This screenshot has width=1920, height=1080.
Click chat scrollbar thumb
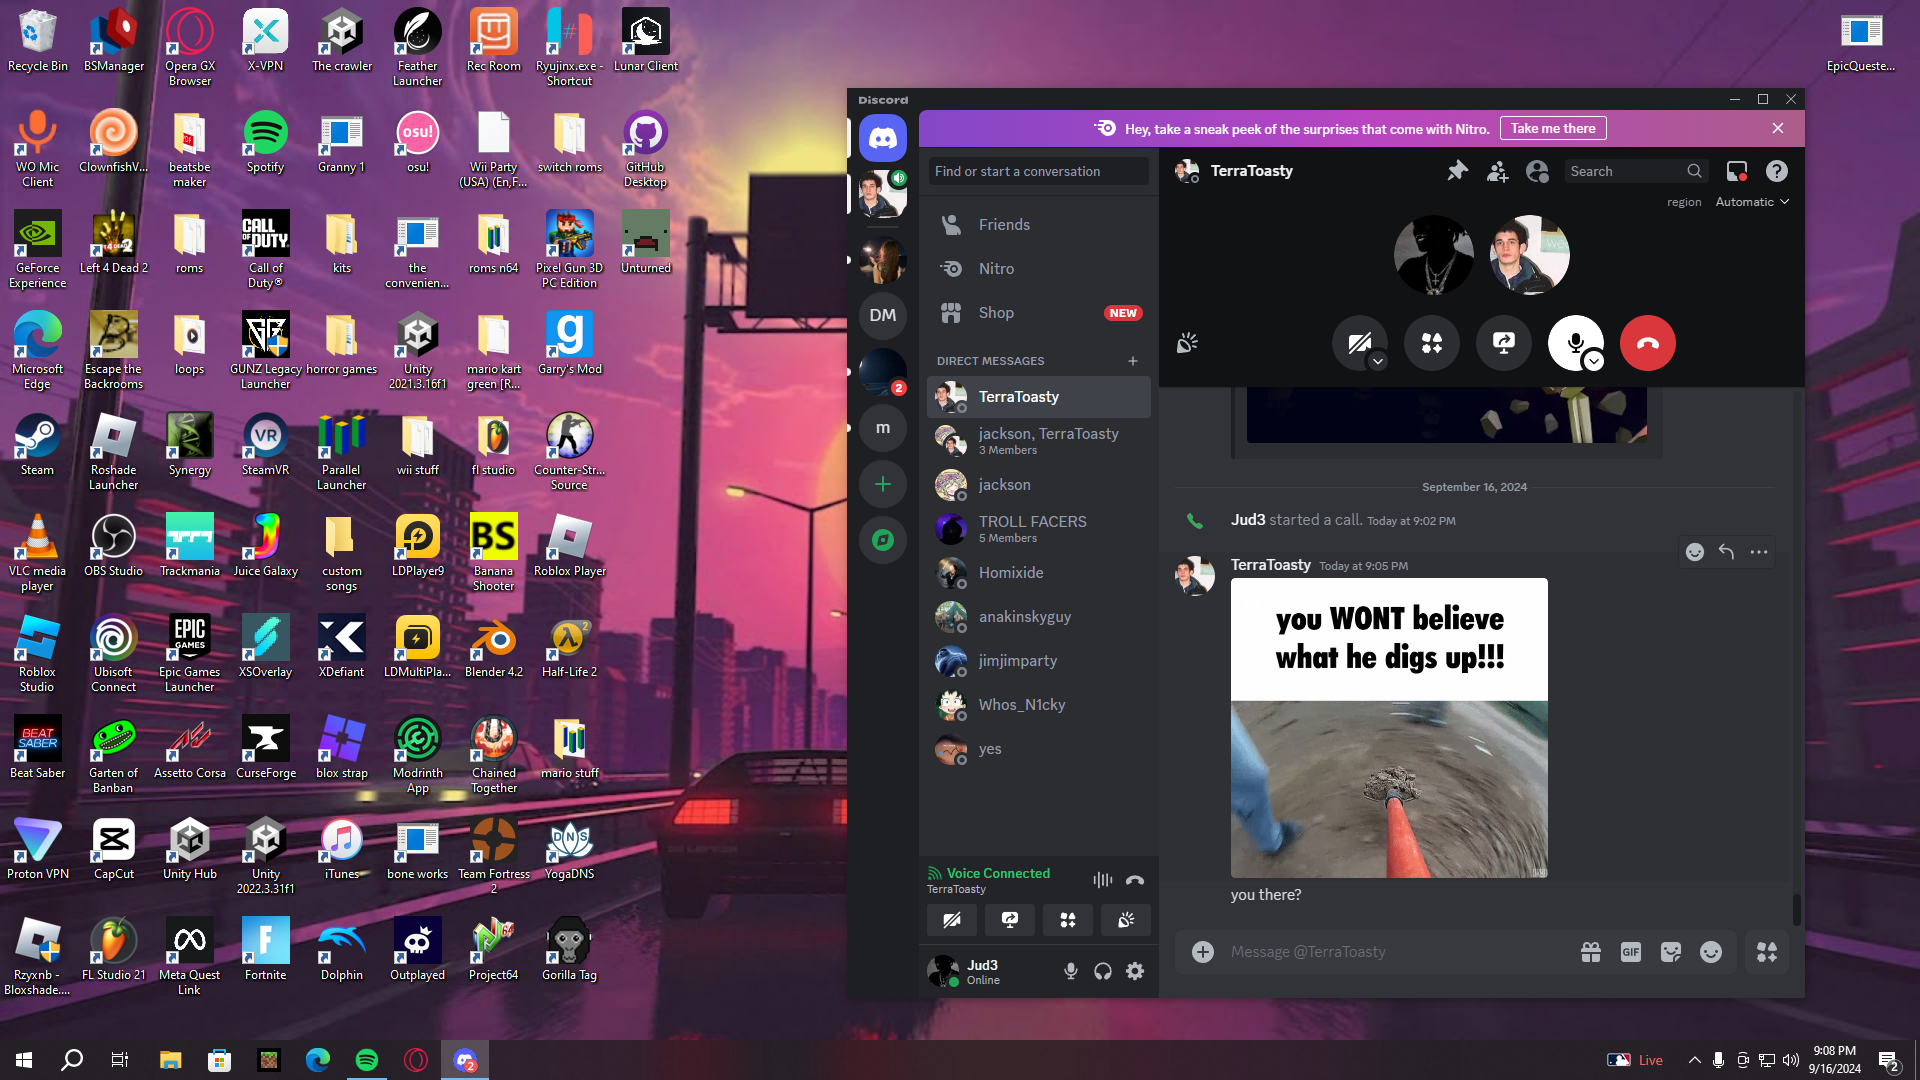pos(1797,909)
